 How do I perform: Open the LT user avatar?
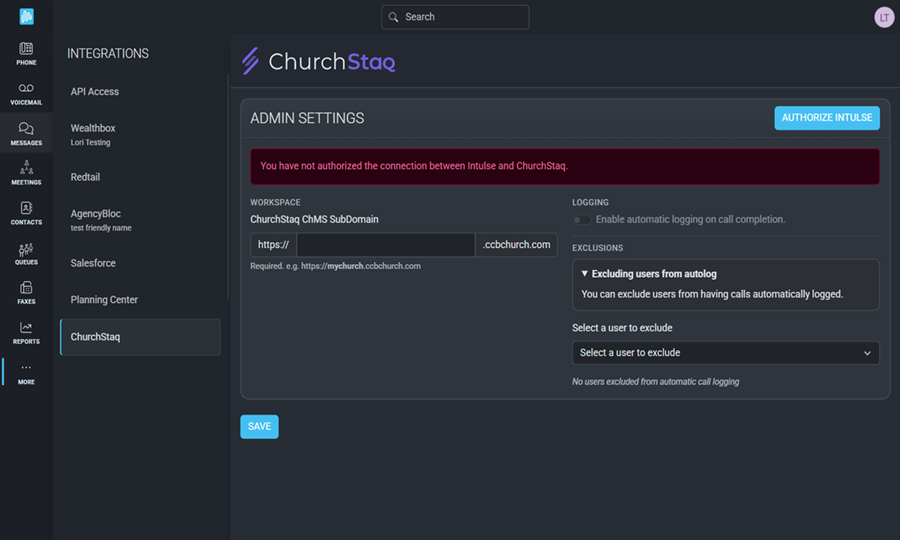click(884, 17)
